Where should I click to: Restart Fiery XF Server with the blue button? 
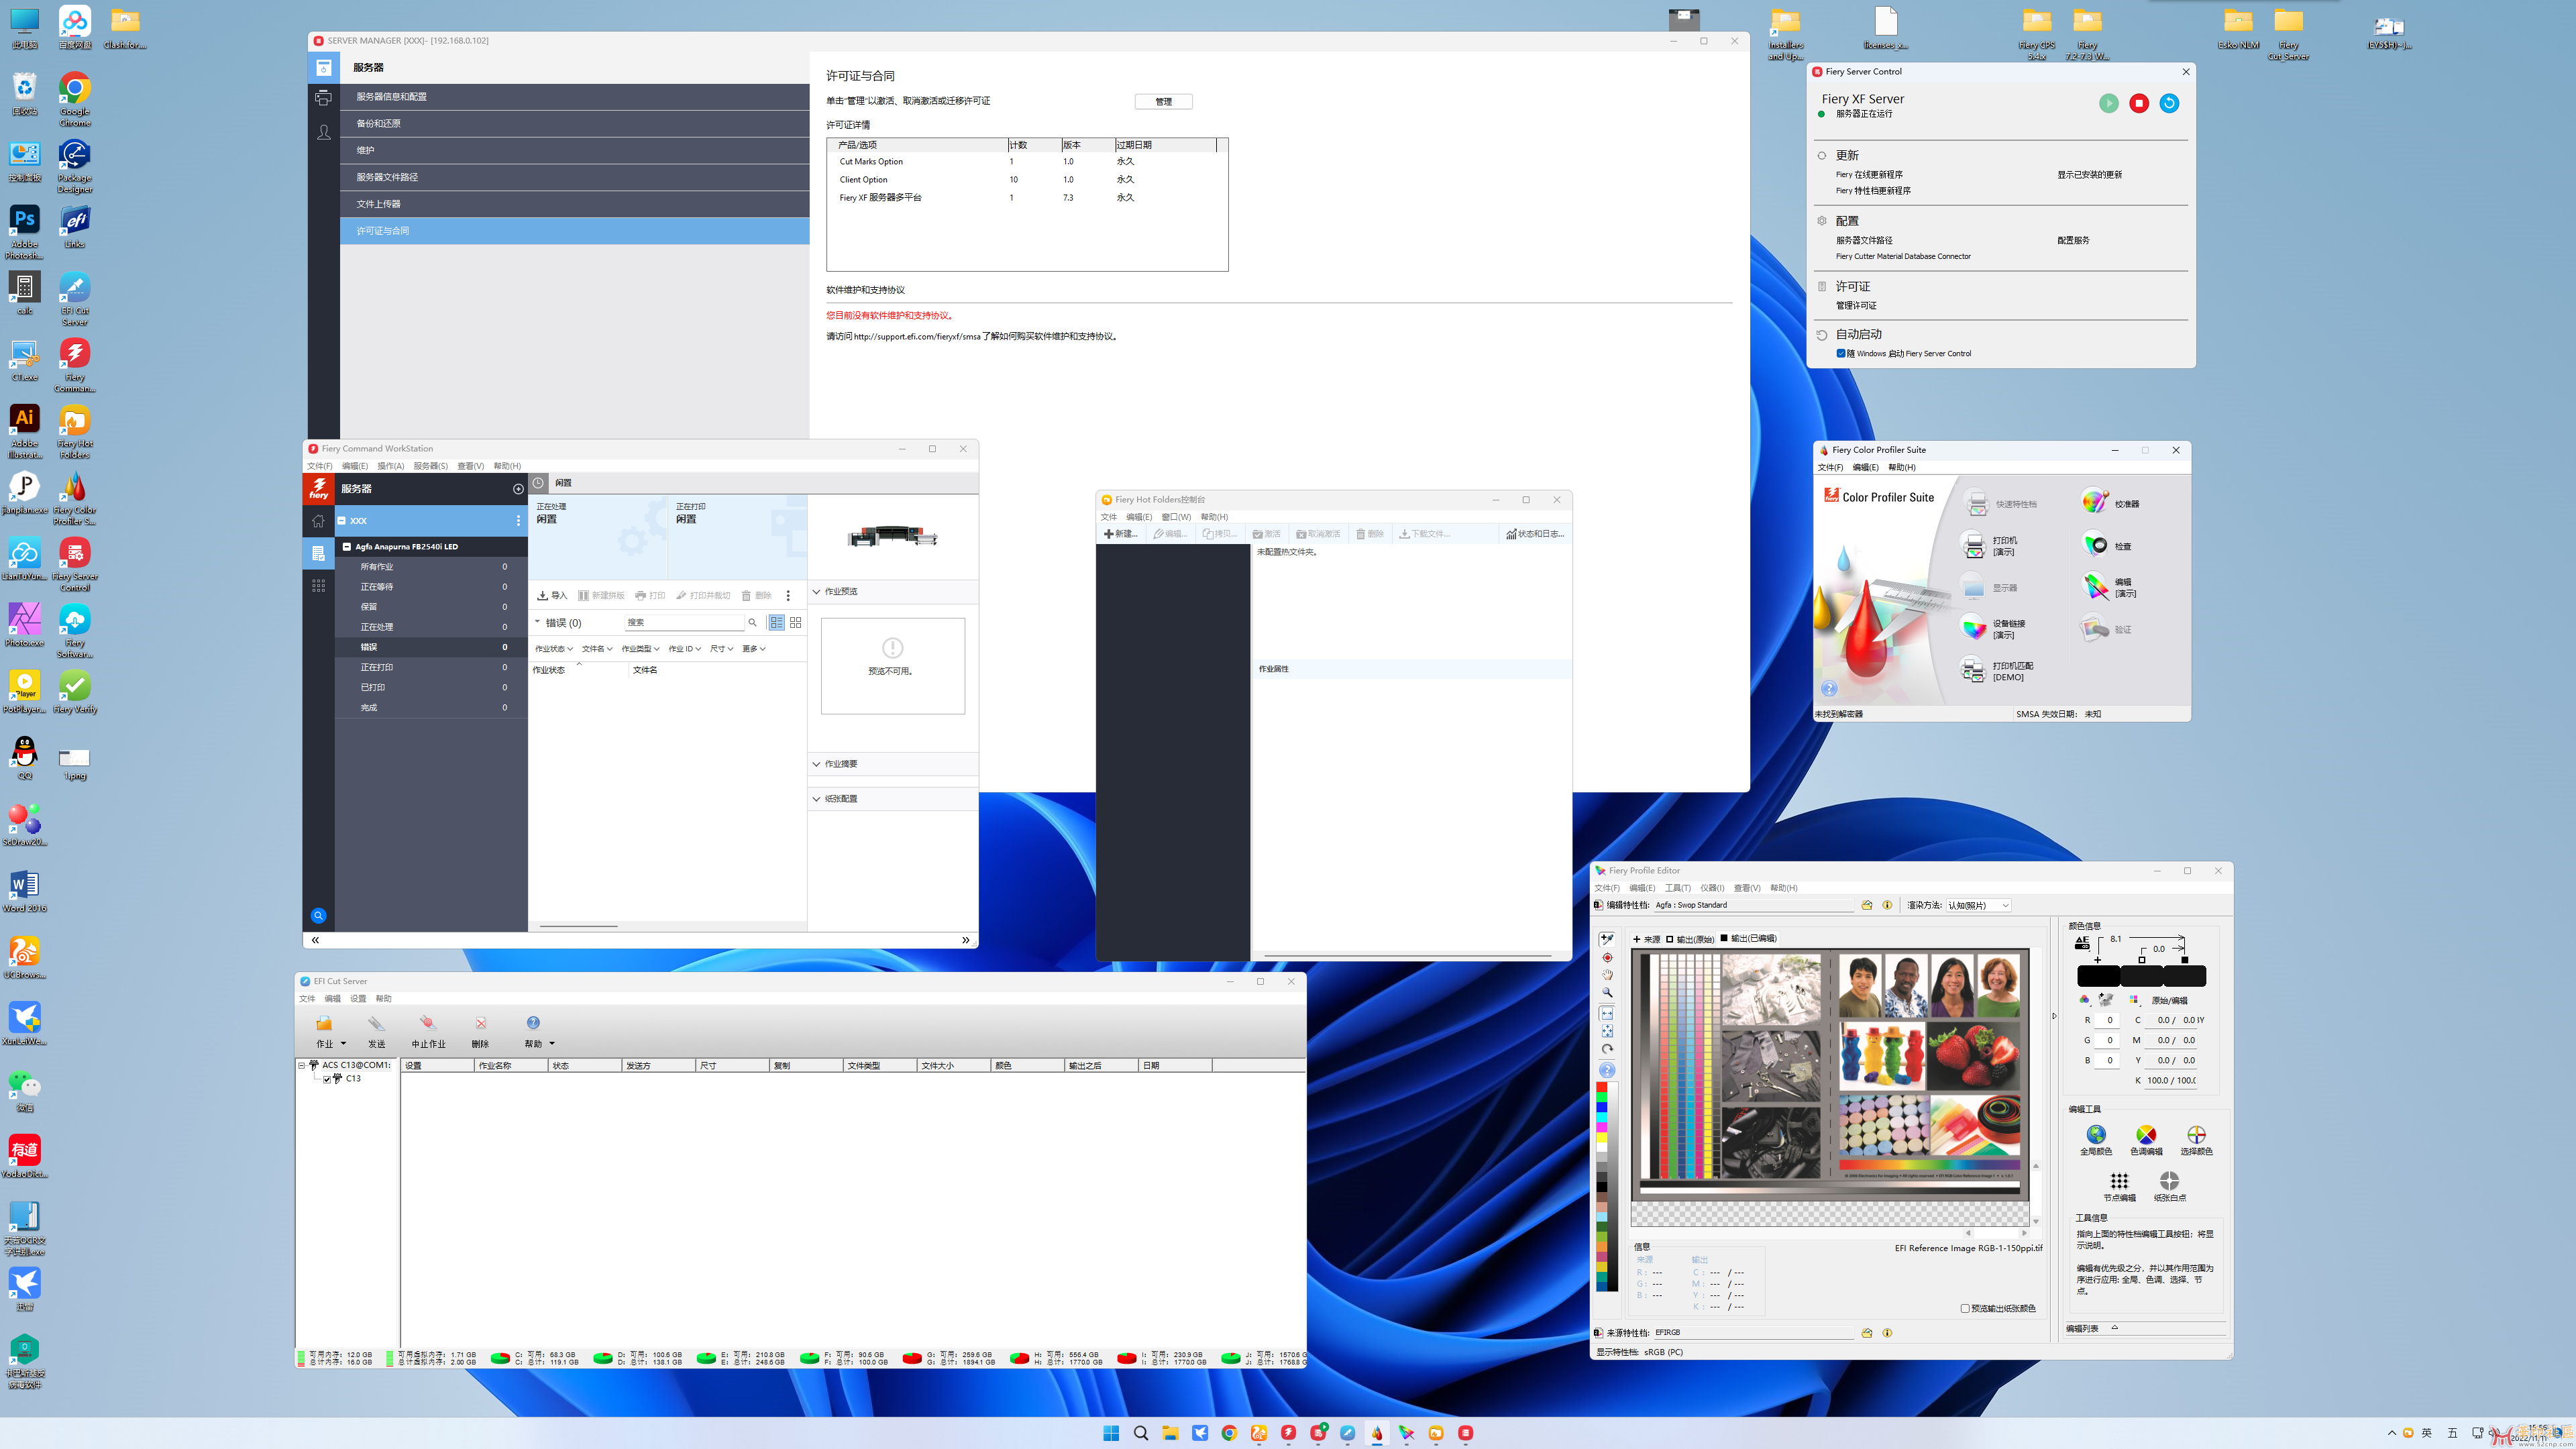(2169, 103)
